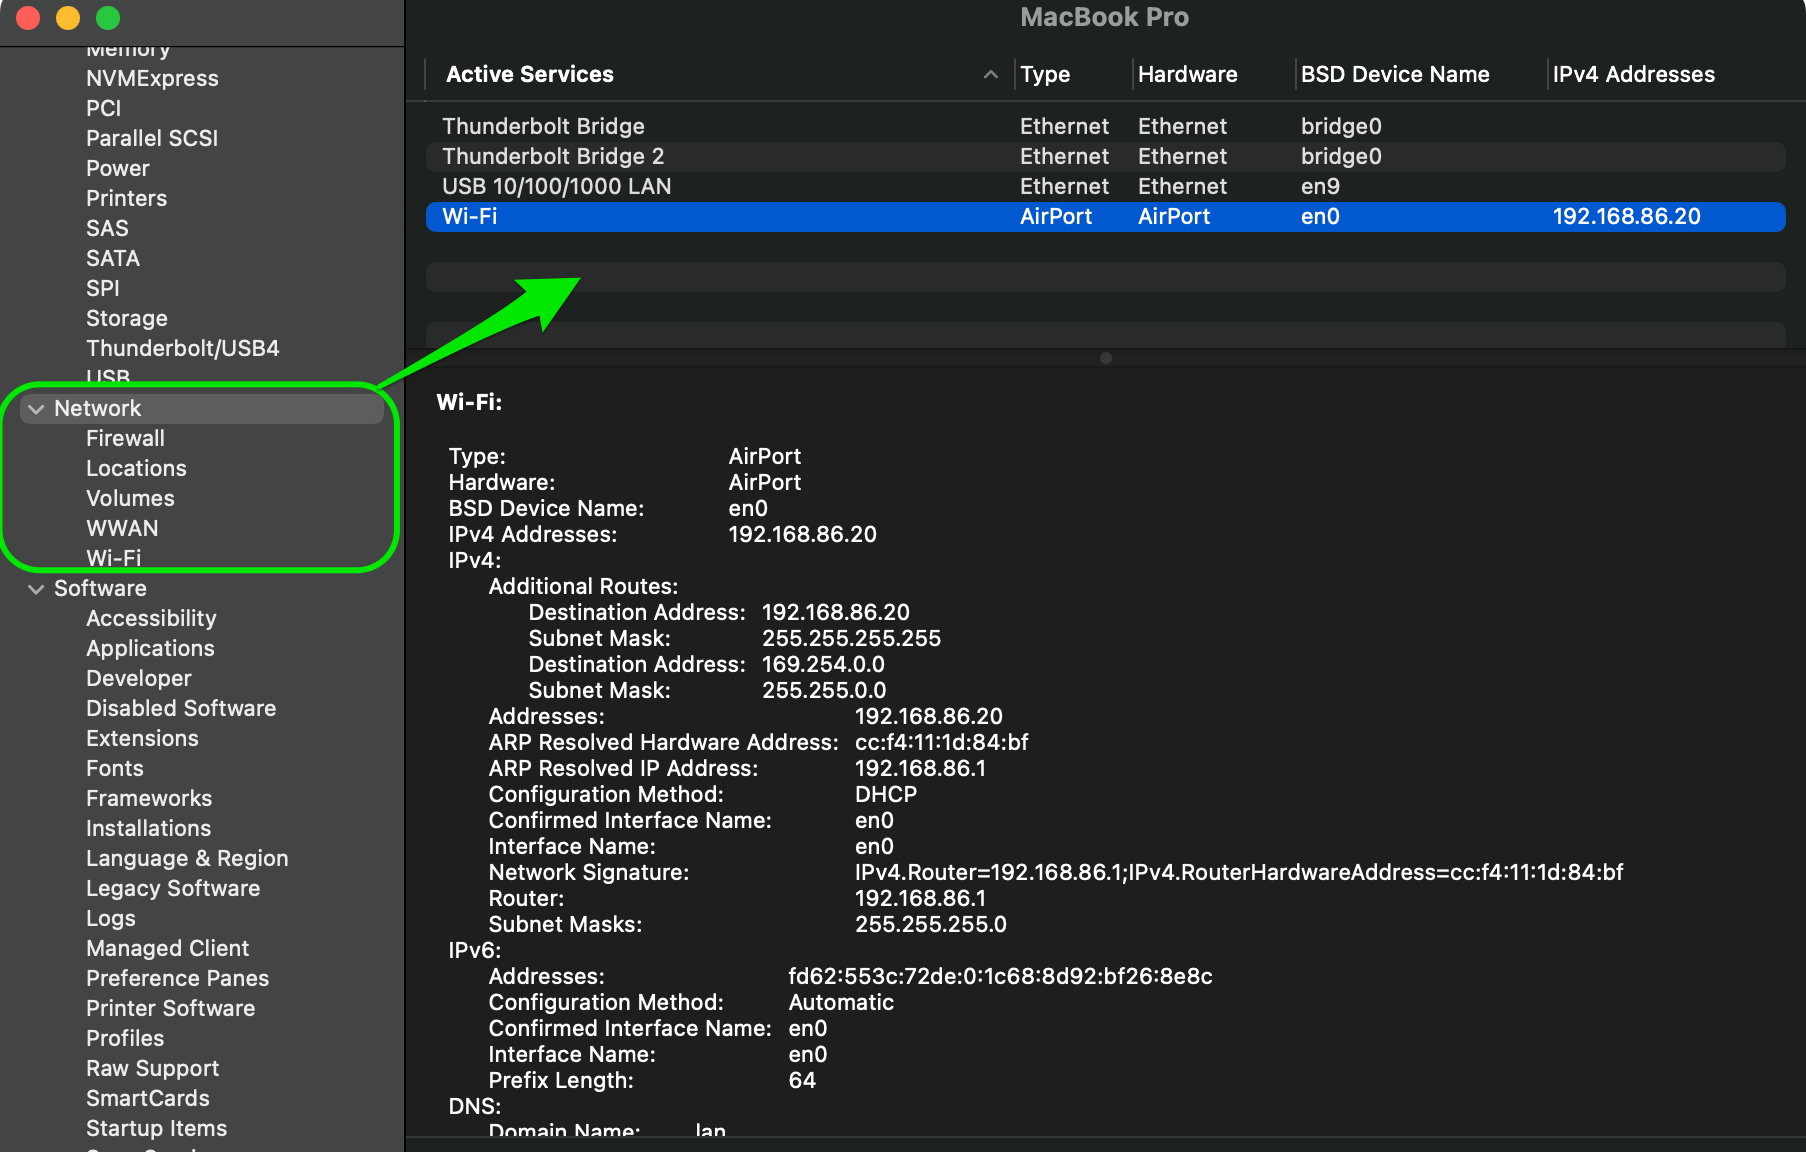The image size is (1806, 1152).
Task: Select the Thunderbolt Bridge 2 row
Action: click(x=553, y=157)
